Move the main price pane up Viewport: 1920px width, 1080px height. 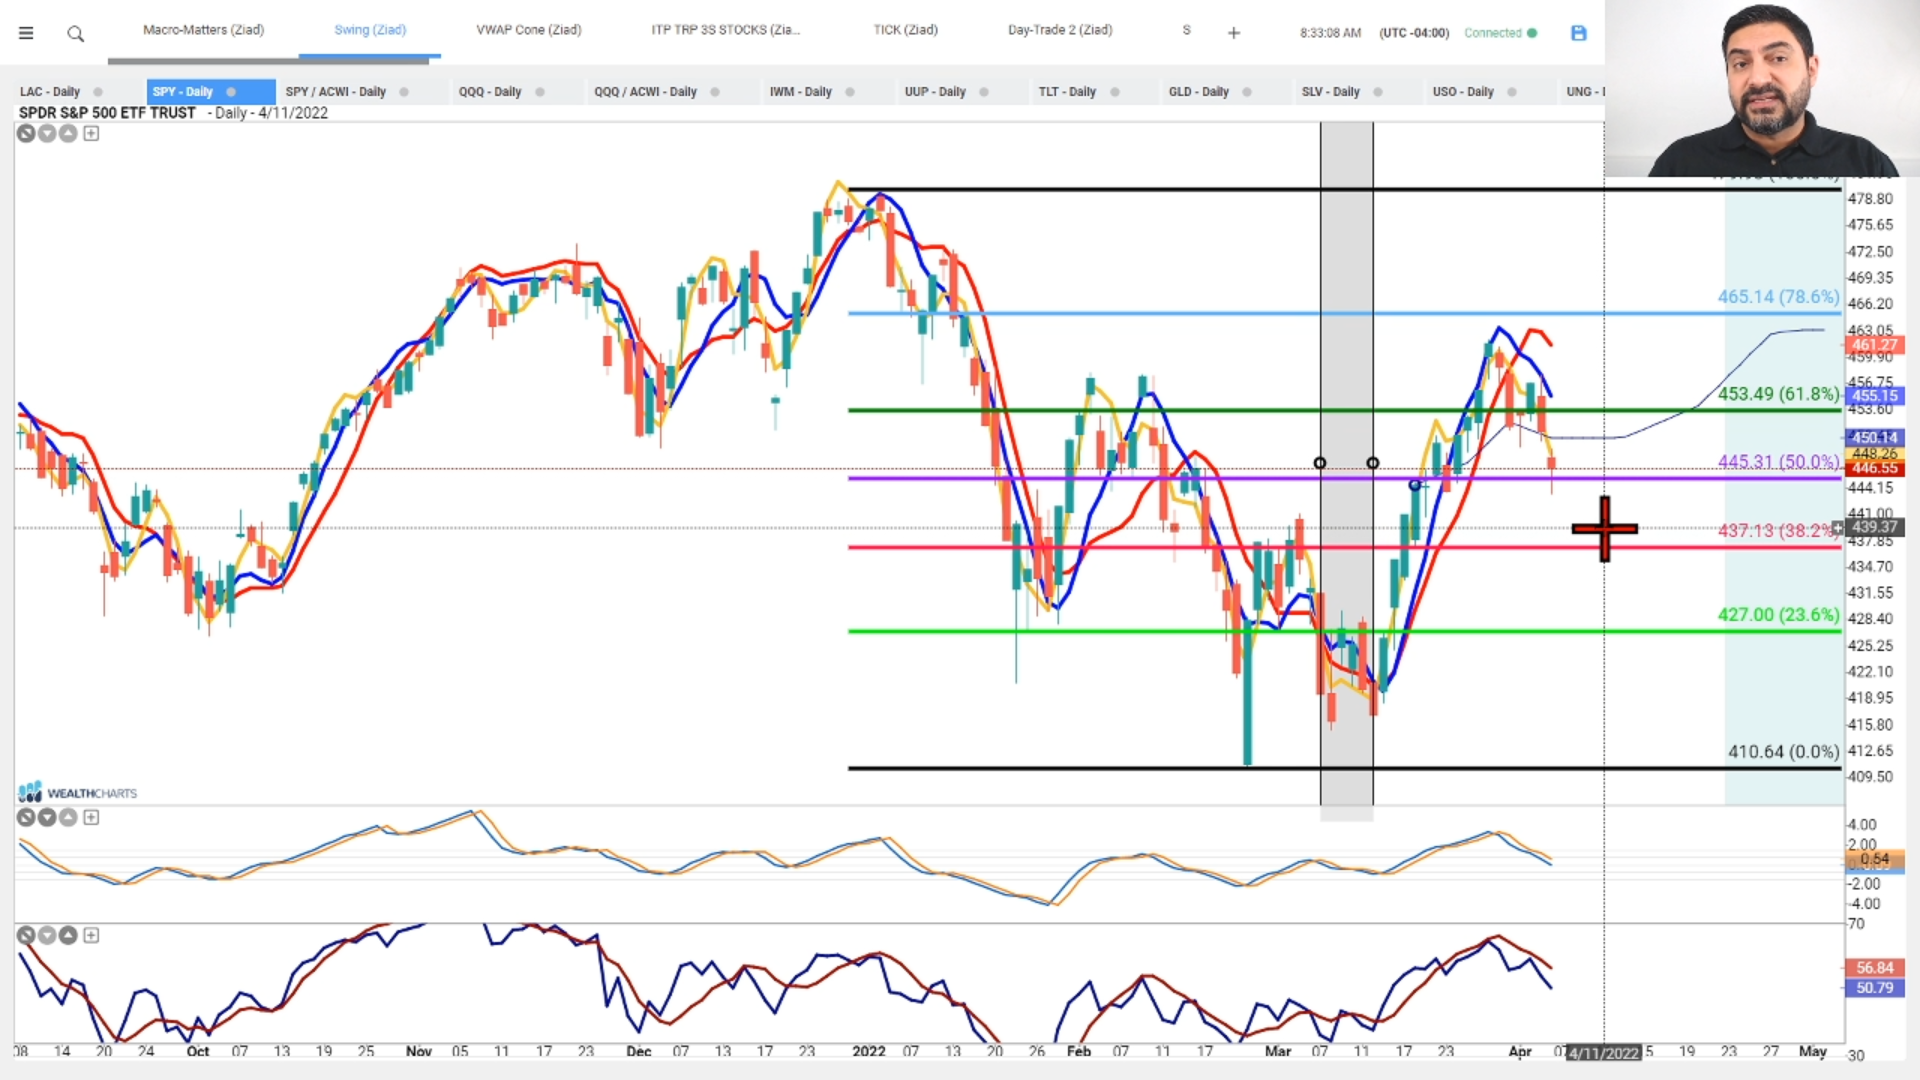tap(68, 133)
